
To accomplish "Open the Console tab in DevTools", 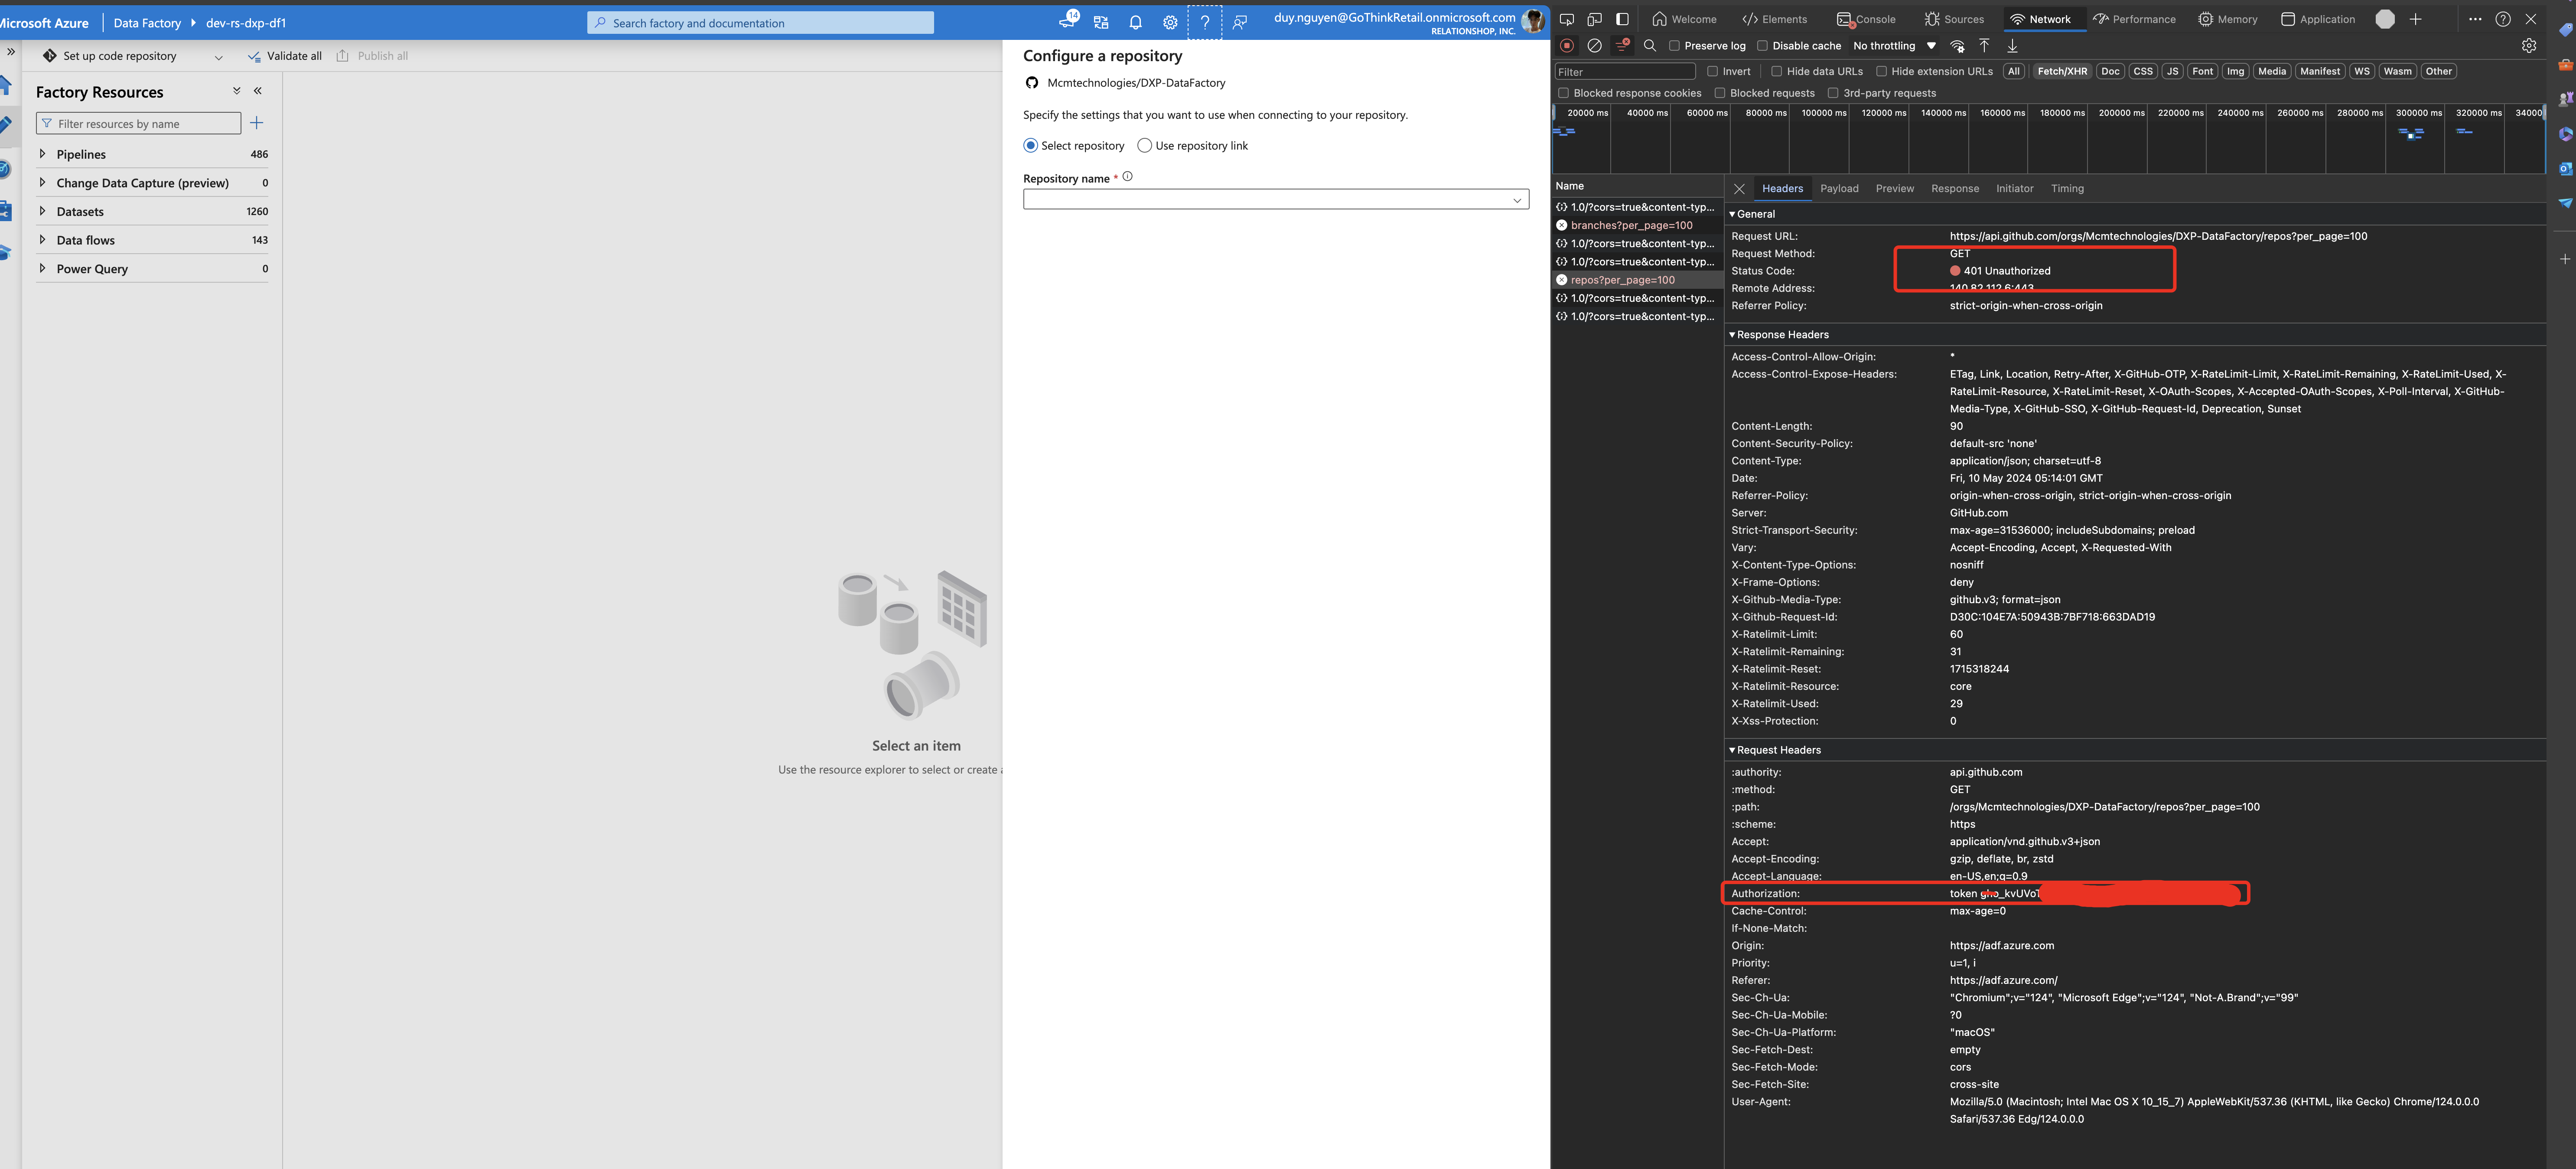I will point(1866,19).
